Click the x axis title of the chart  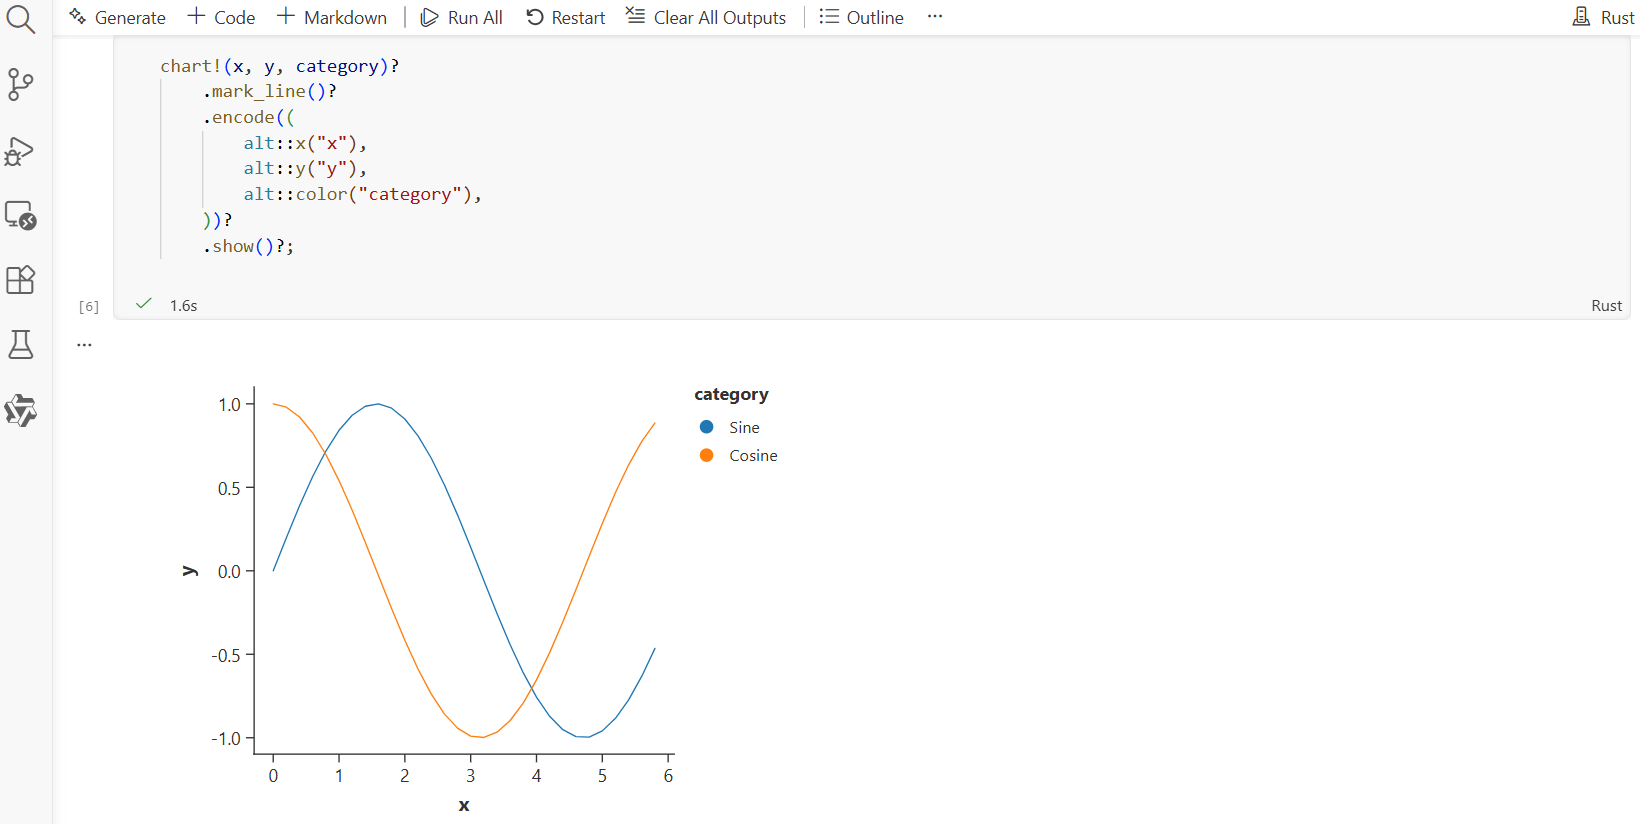464,805
